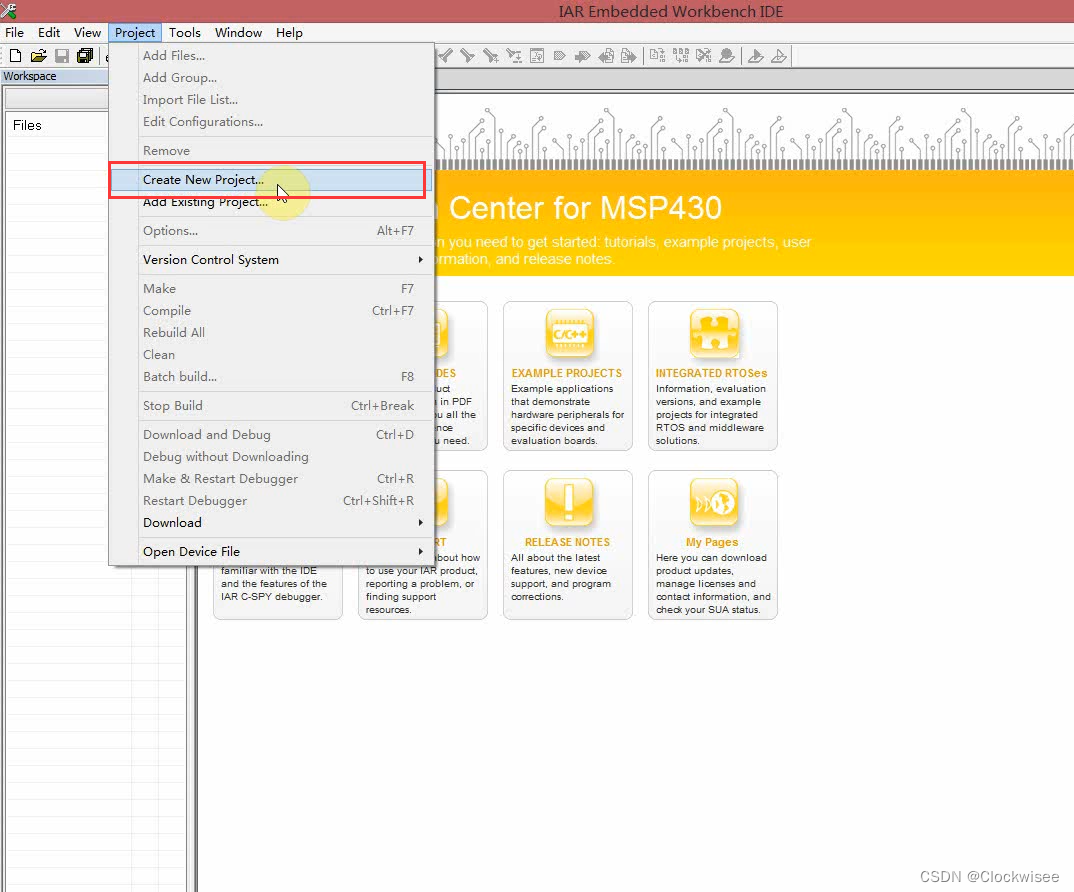This screenshot has height=892, width=1074.
Task: Click the Save All stacked disks icon
Action: tap(85, 56)
